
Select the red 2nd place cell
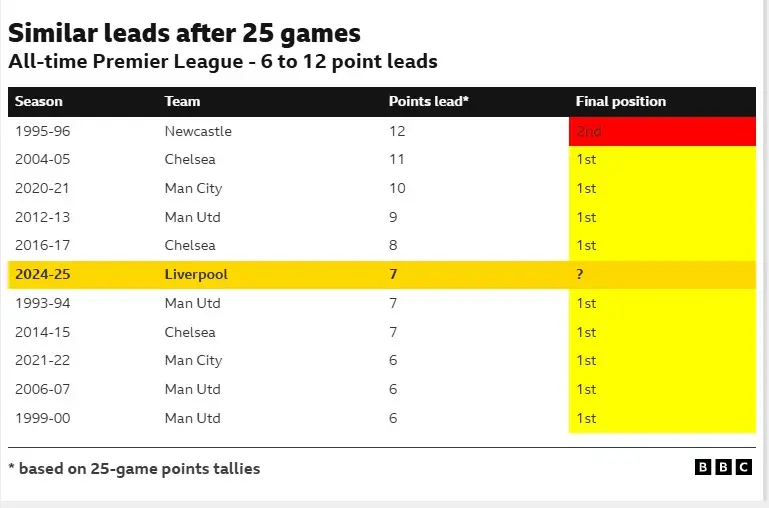[662, 131]
